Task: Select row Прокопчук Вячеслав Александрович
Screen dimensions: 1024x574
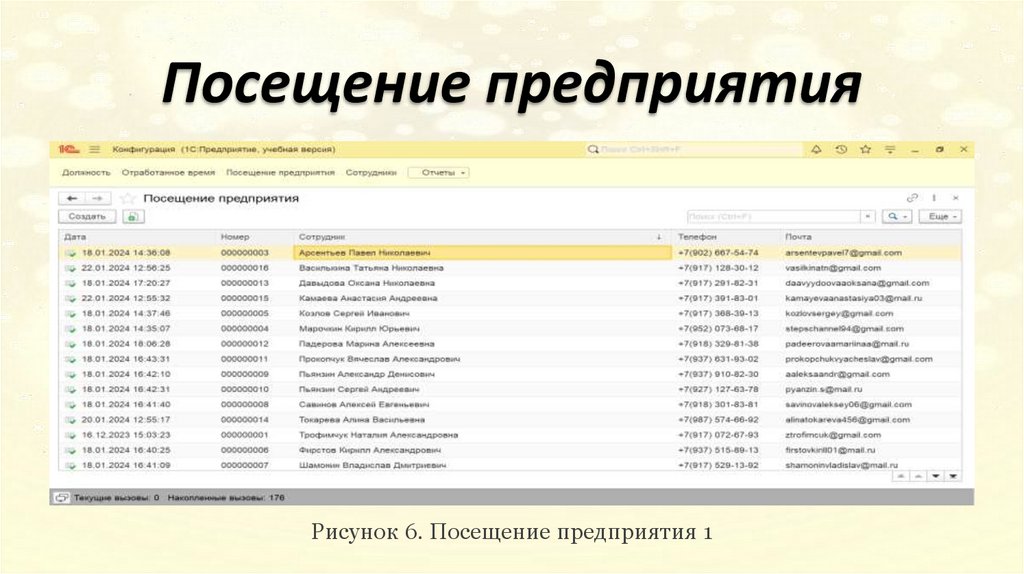Action: [x=510, y=359]
